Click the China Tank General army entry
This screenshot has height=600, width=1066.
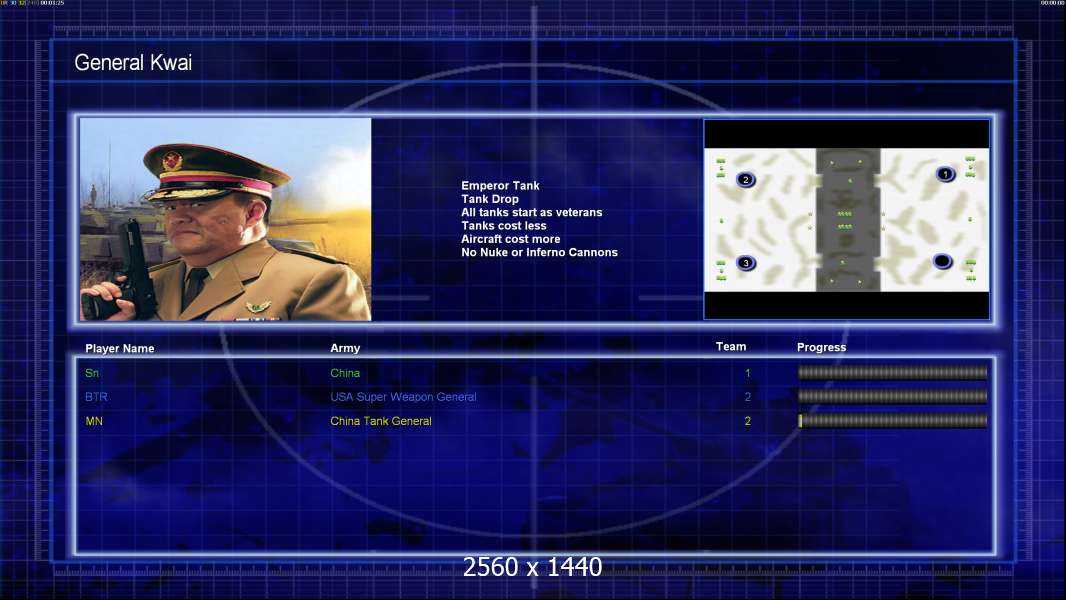pyautogui.click(x=381, y=421)
